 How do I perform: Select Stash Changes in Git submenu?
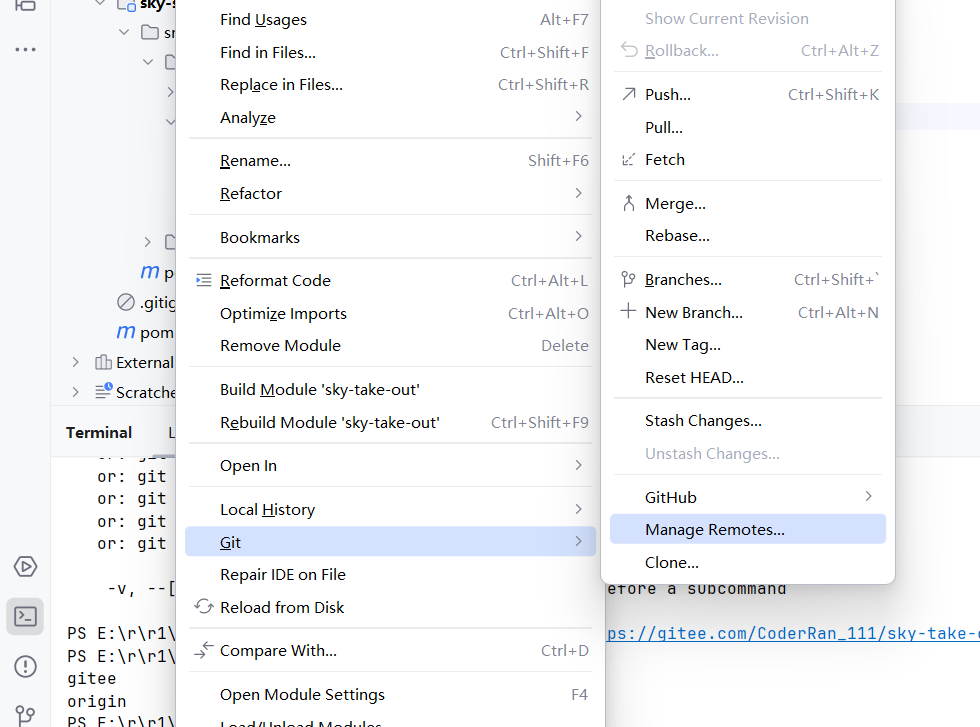tap(748, 421)
